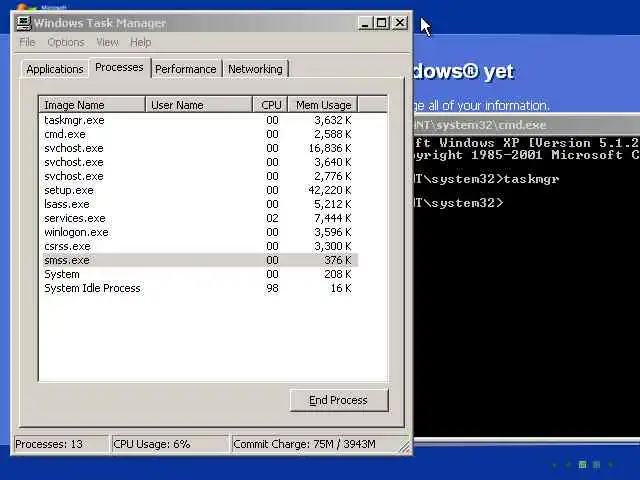Click the cmd.exe window title bar
The image size is (640, 480).
tap(527, 125)
